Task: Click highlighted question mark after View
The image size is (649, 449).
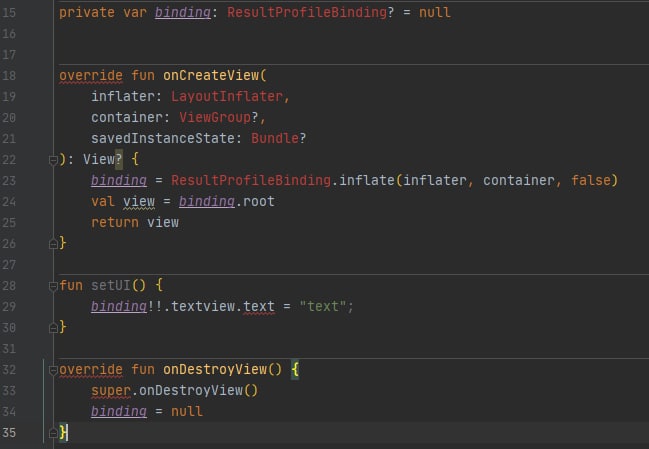Action: click(119, 159)
